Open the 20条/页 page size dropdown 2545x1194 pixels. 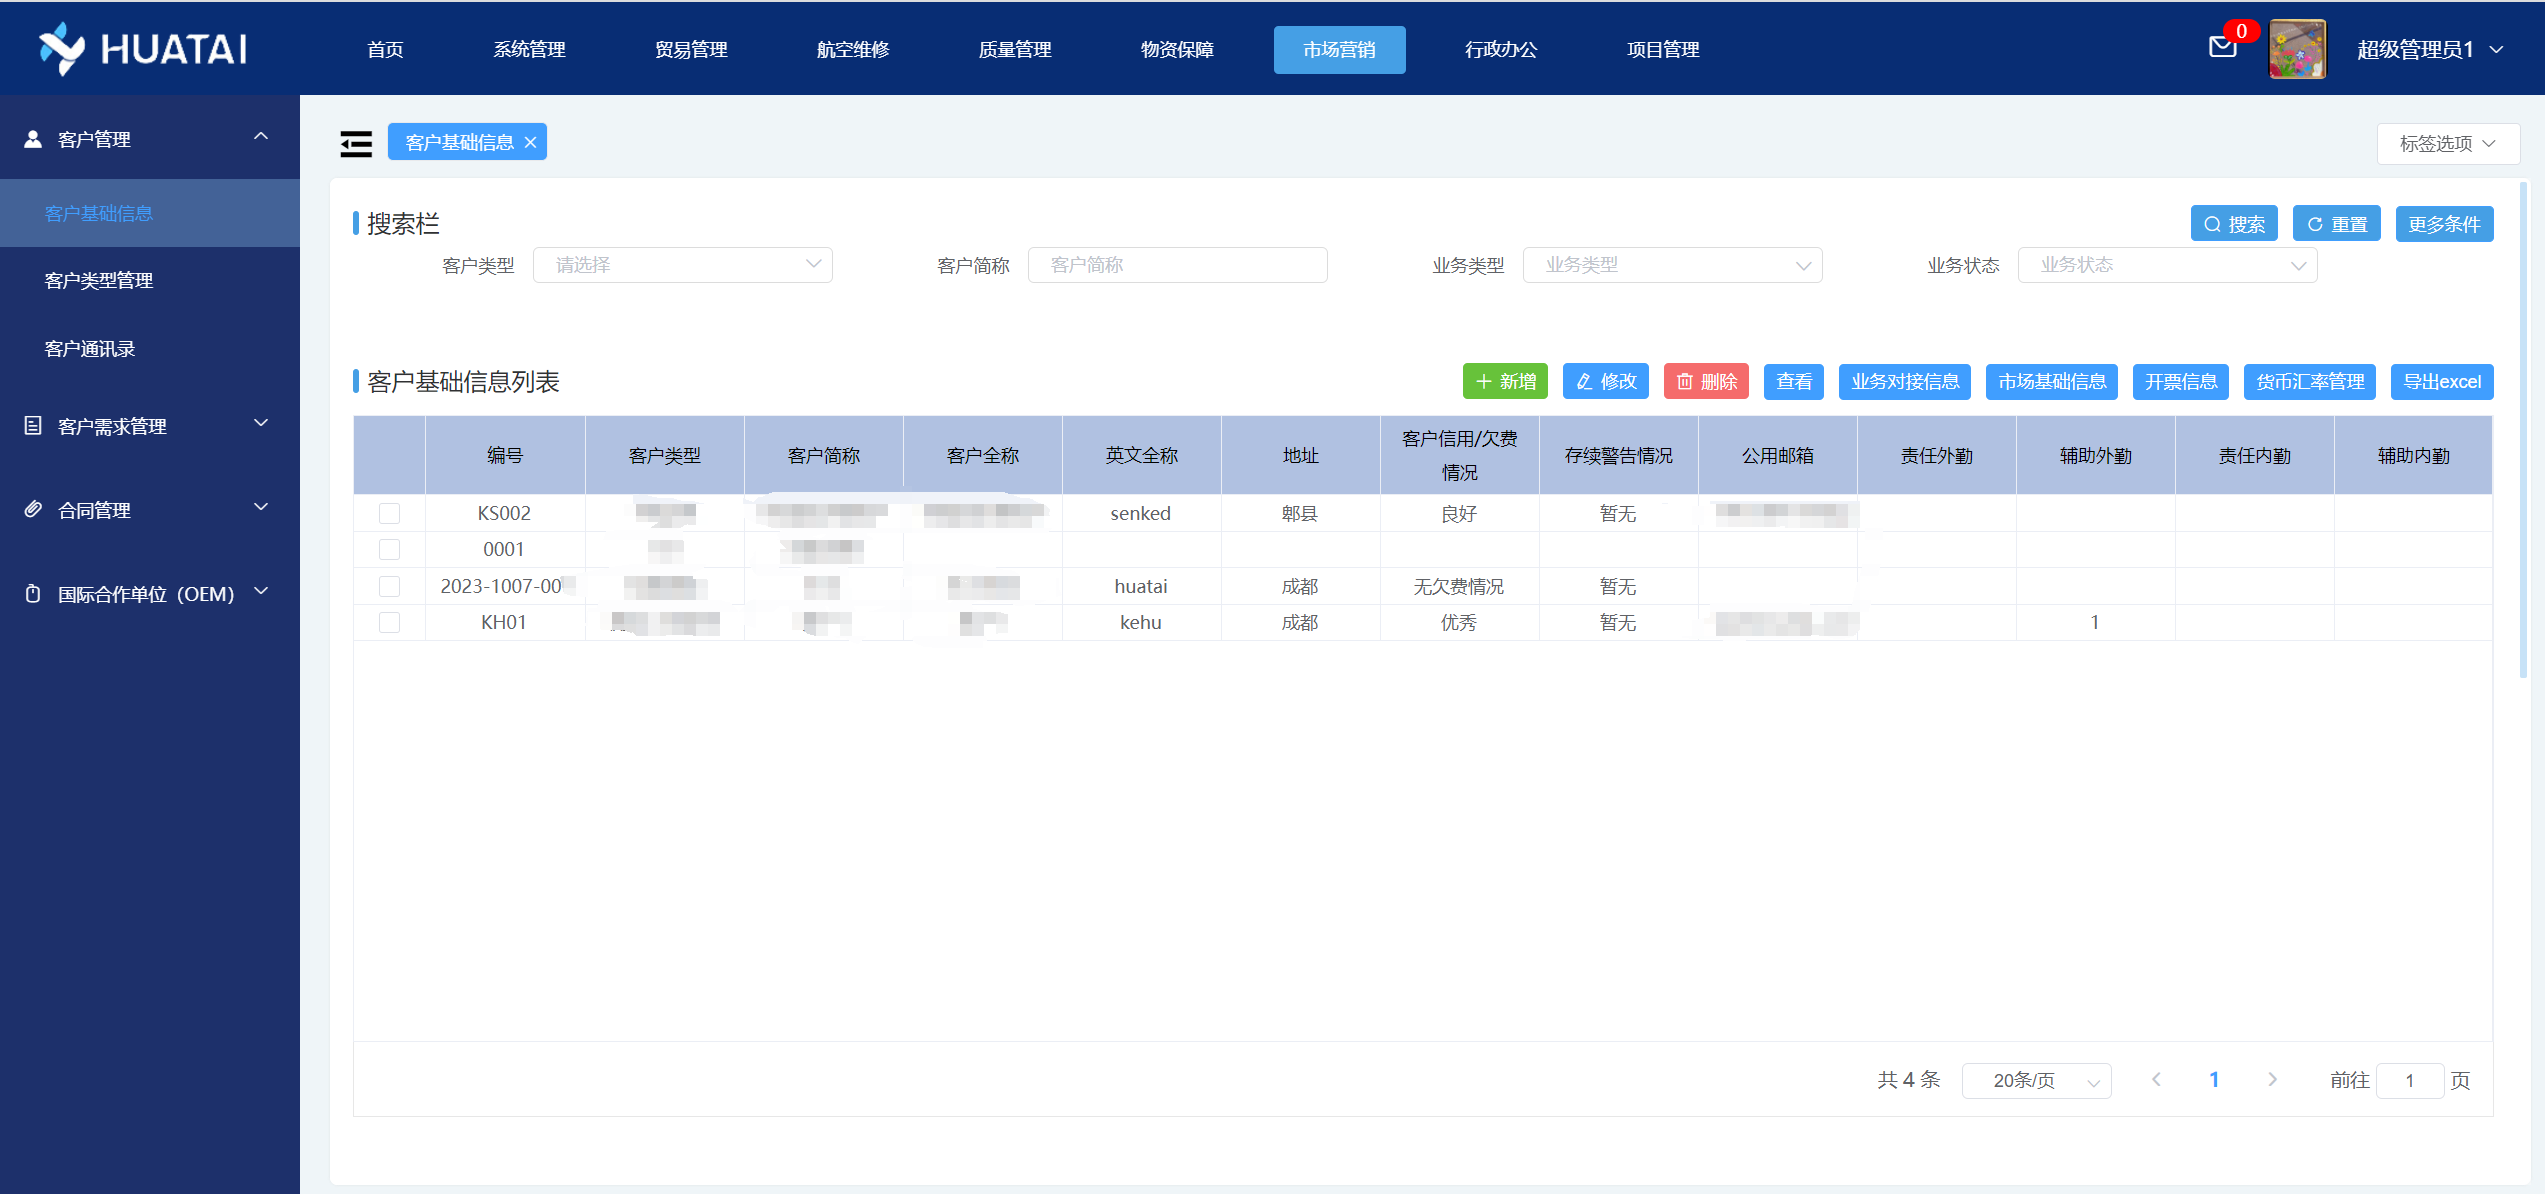(2036, 1081)
